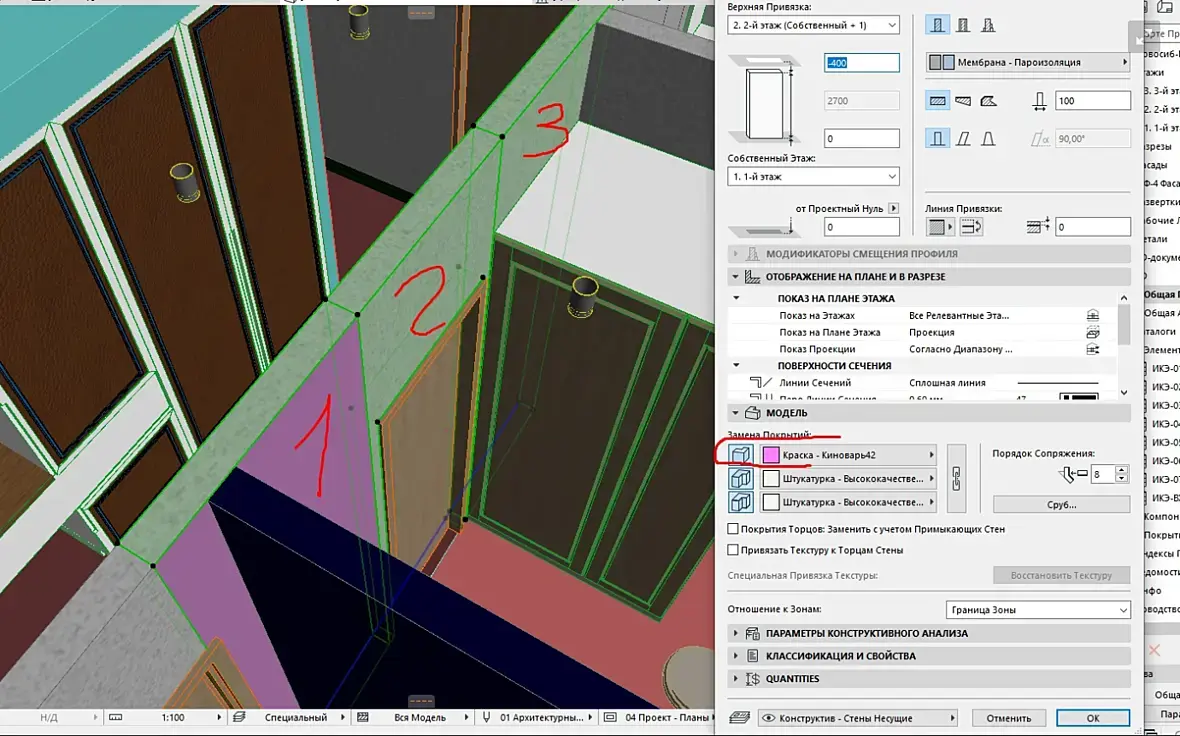Click the pen set icon beside 01 Архитектурны
This screenshot has height=736, width=1180.
point(486,717)
